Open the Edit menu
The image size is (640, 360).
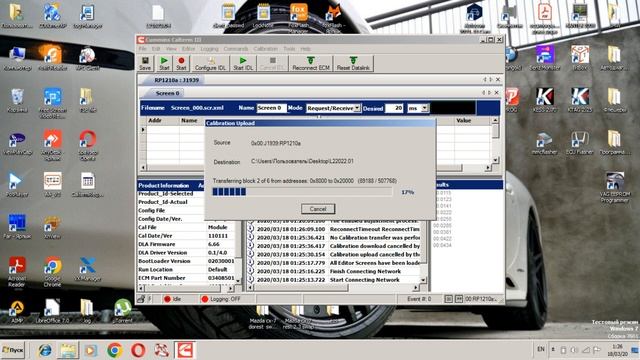pyautogui.click(x=156, y=49)
